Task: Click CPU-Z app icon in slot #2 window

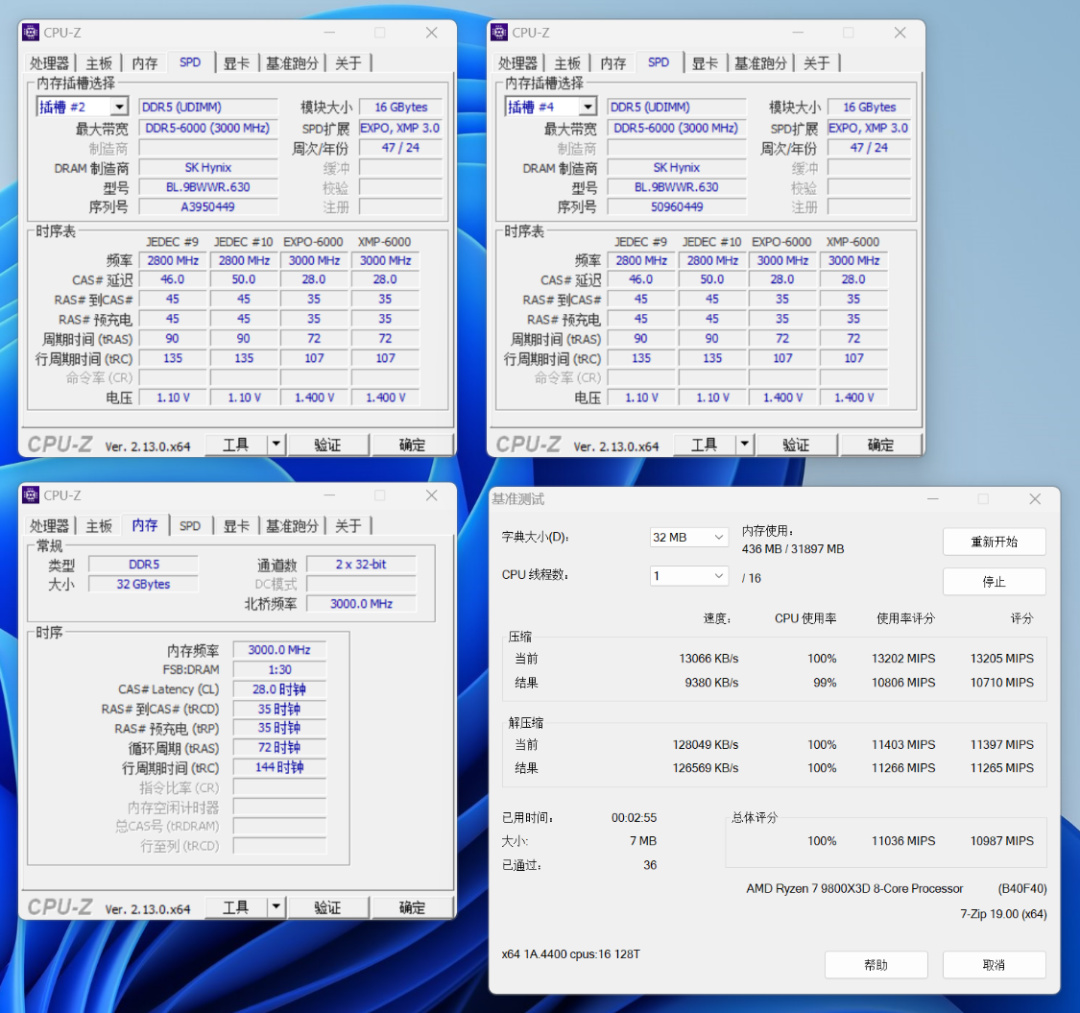Action: 30,32
